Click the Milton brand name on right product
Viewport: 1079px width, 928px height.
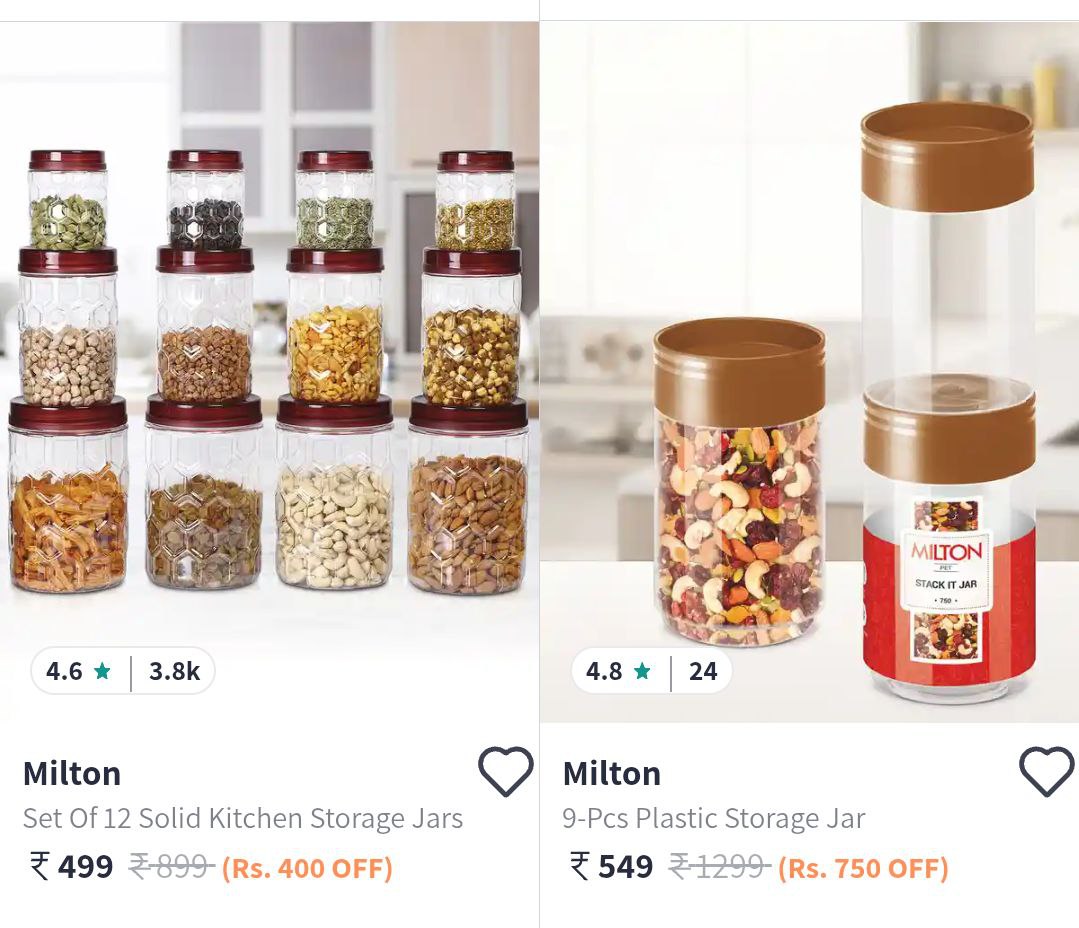[612, 773]
